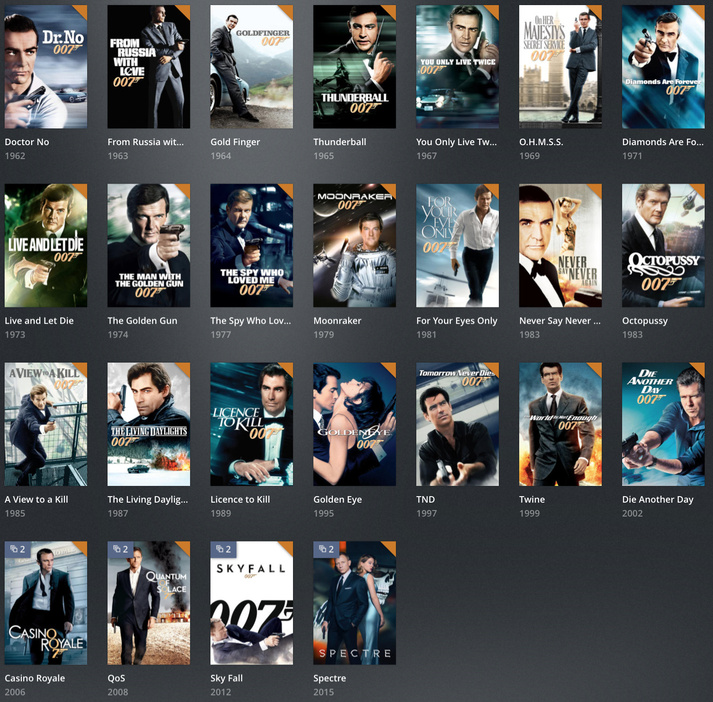Screen dimensions: 713x702
Task: Open On Her Majesty's Secret Service poster
Action: click(560, 67)
